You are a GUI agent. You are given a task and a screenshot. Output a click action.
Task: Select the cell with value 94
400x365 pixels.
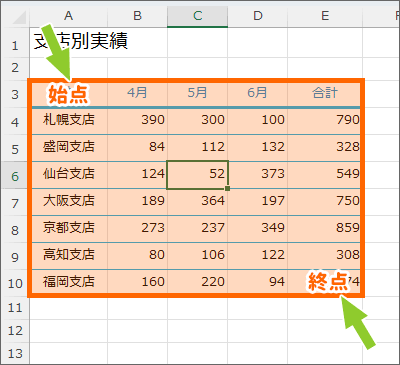(257, 283)
